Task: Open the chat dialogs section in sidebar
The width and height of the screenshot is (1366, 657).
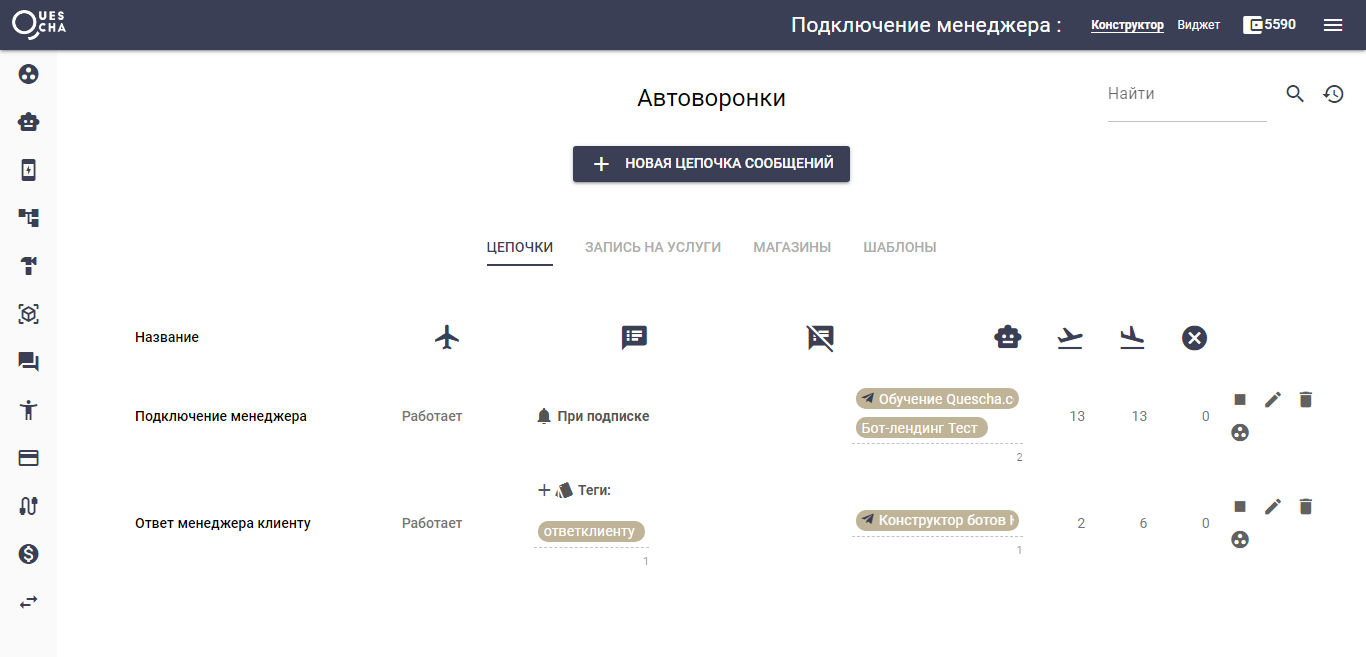Action: coord(27,361)
